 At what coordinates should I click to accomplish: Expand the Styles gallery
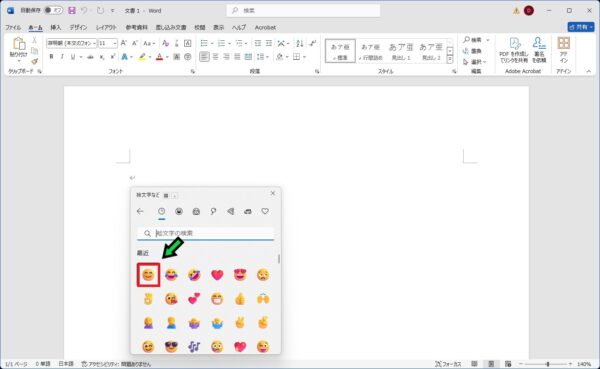click(x=450, y=60)
